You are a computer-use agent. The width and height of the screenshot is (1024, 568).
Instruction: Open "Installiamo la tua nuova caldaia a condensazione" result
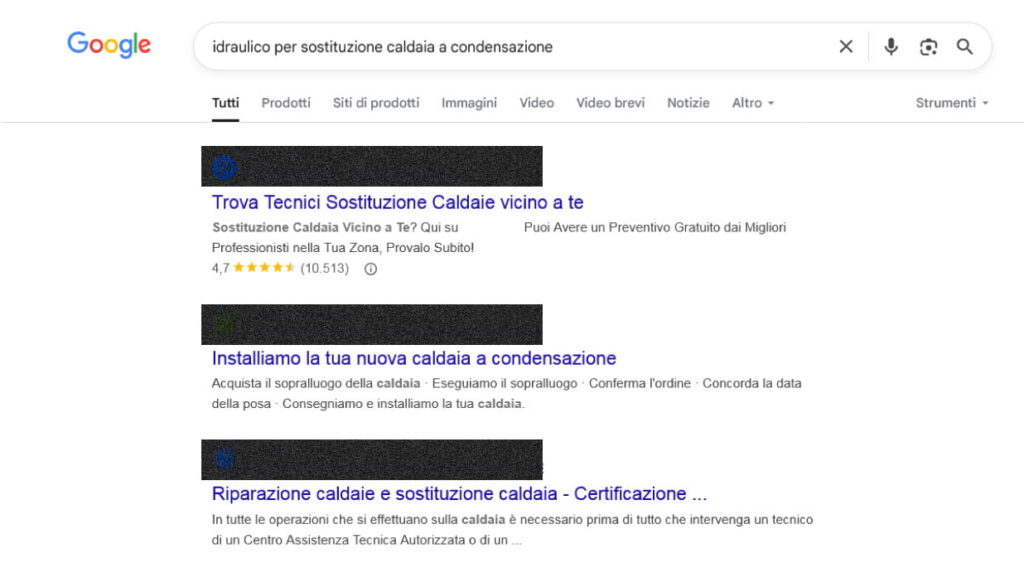tap(413, 358)
